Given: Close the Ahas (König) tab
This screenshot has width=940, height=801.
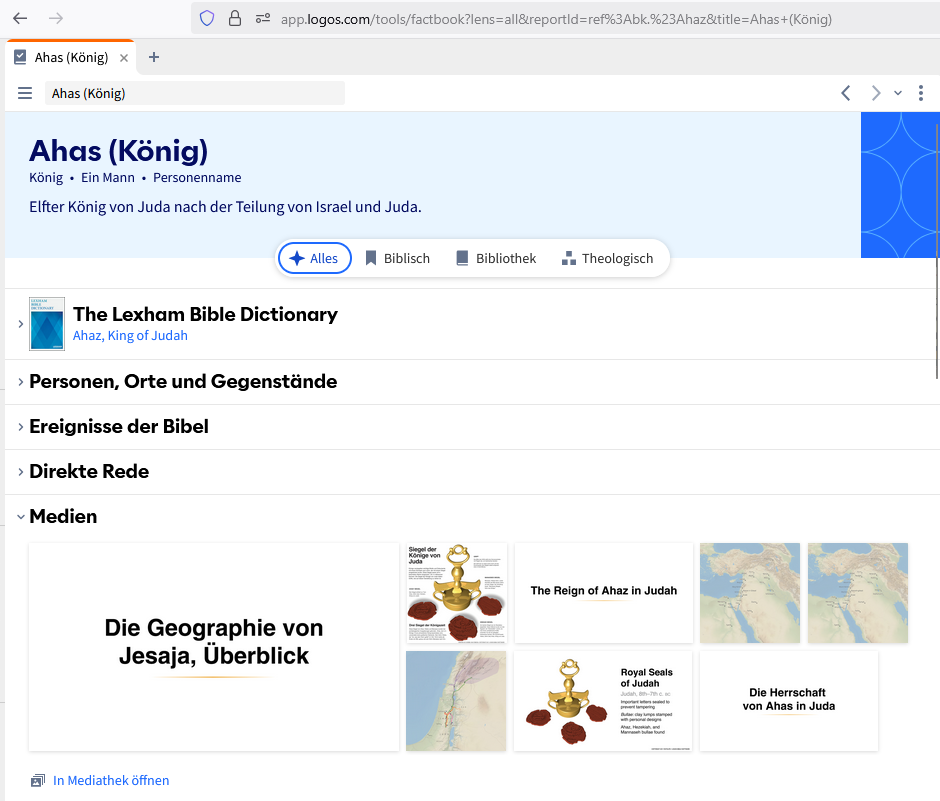Looking at the screenshot, I should (x=123, y=58).
